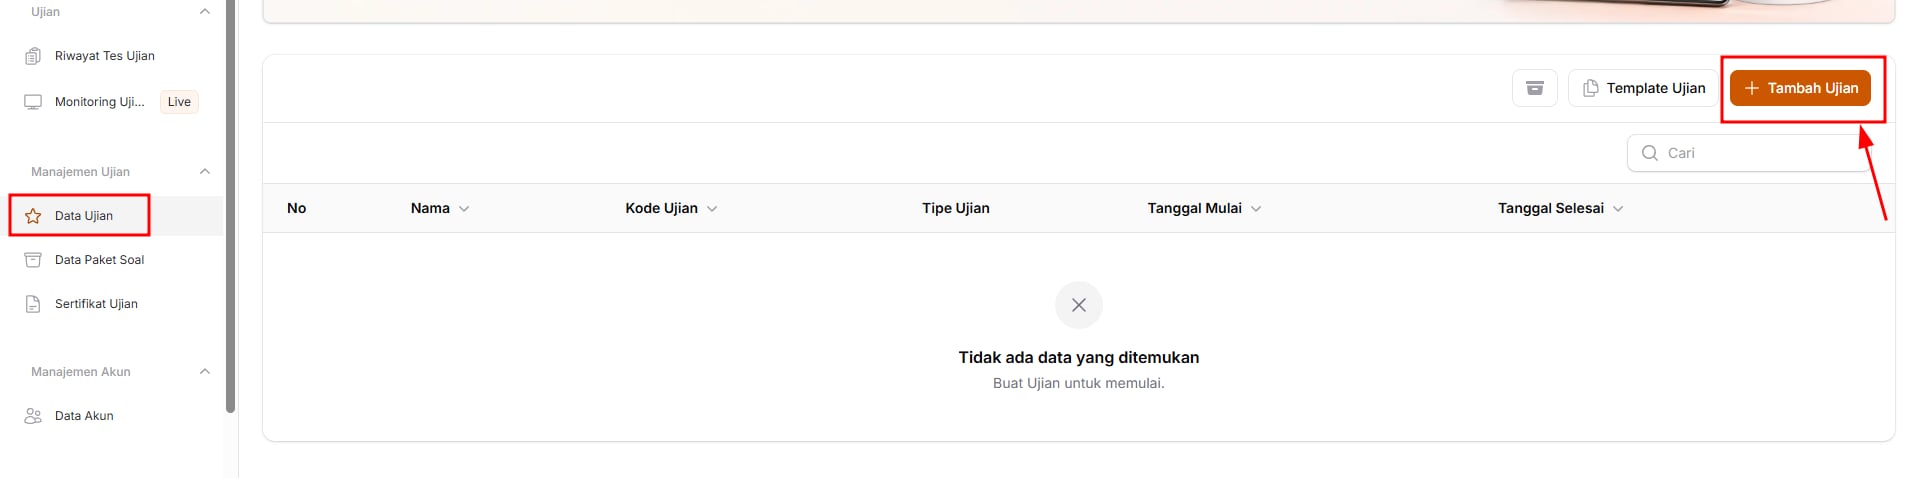Click the document icon beside Sertifikat Ujian
The height and width of the screenshot is (478, 1919).
coord(33,304)
